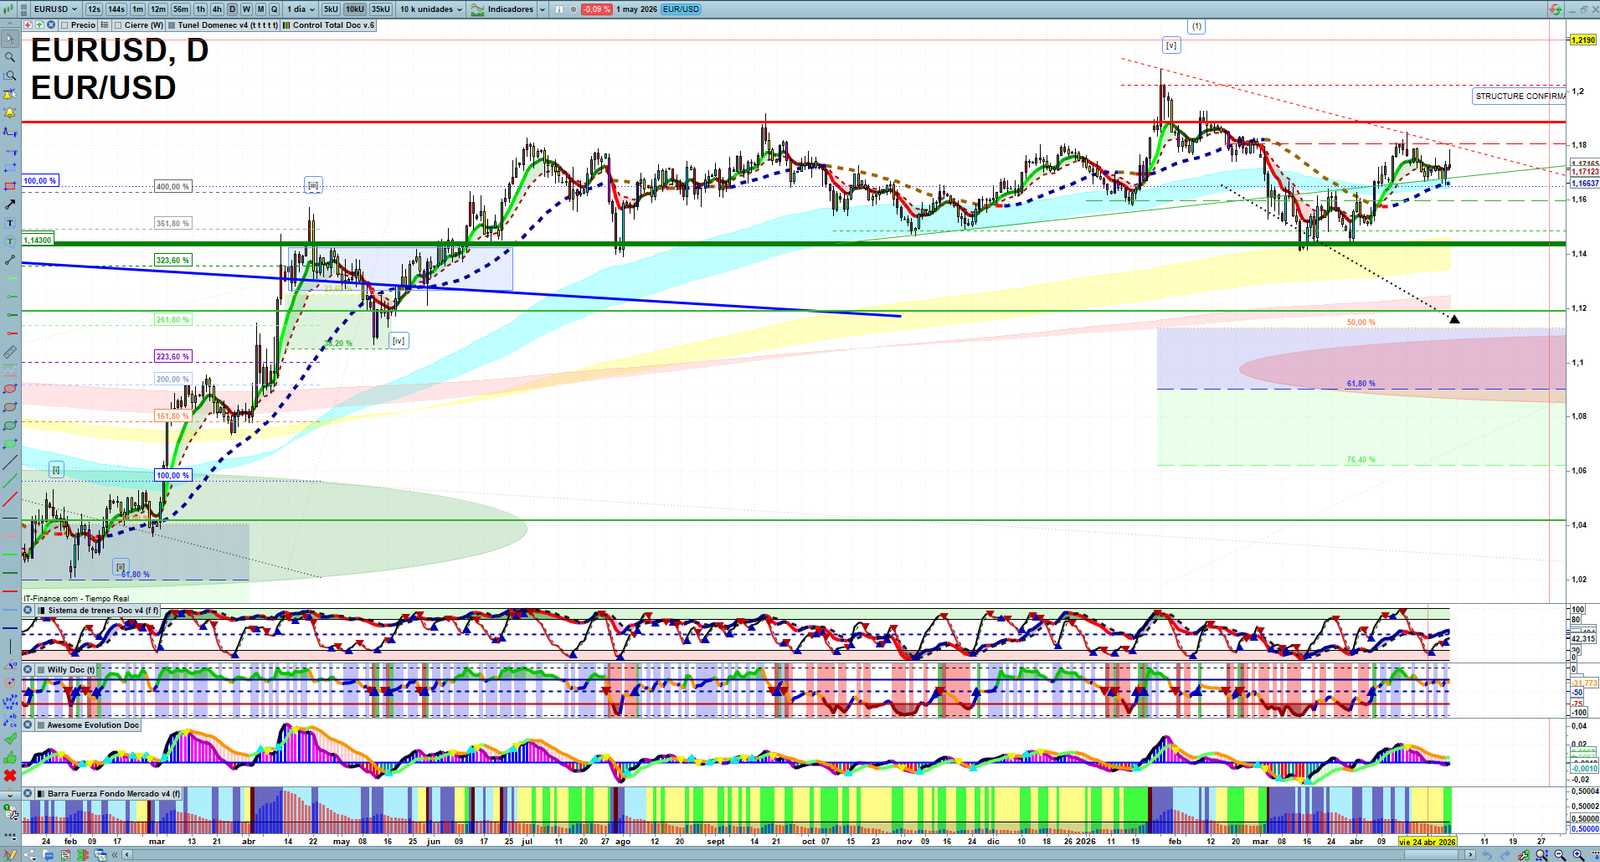Screen dimensions: 1600x862
Task: Pick the ruler measuring tool
Action: click(x=10, y=352)
